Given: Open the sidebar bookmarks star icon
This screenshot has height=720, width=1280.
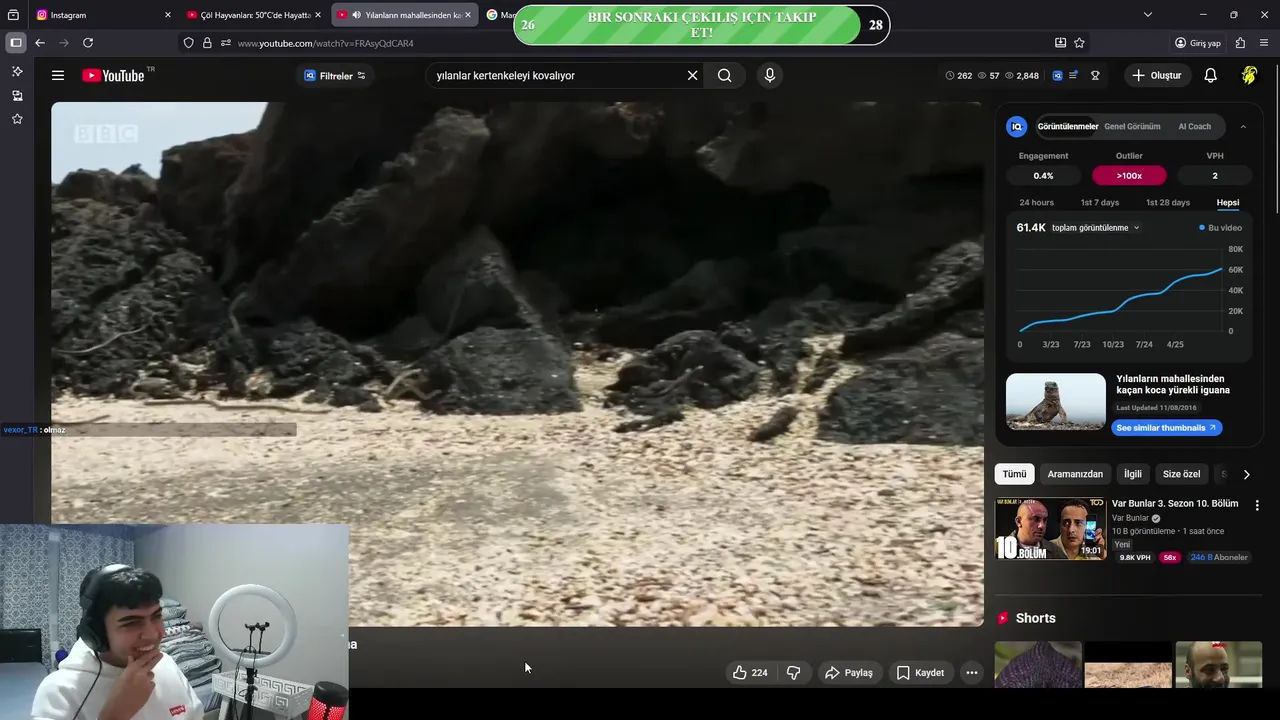Looking at the screenshot, I should (x=17, y=119).
